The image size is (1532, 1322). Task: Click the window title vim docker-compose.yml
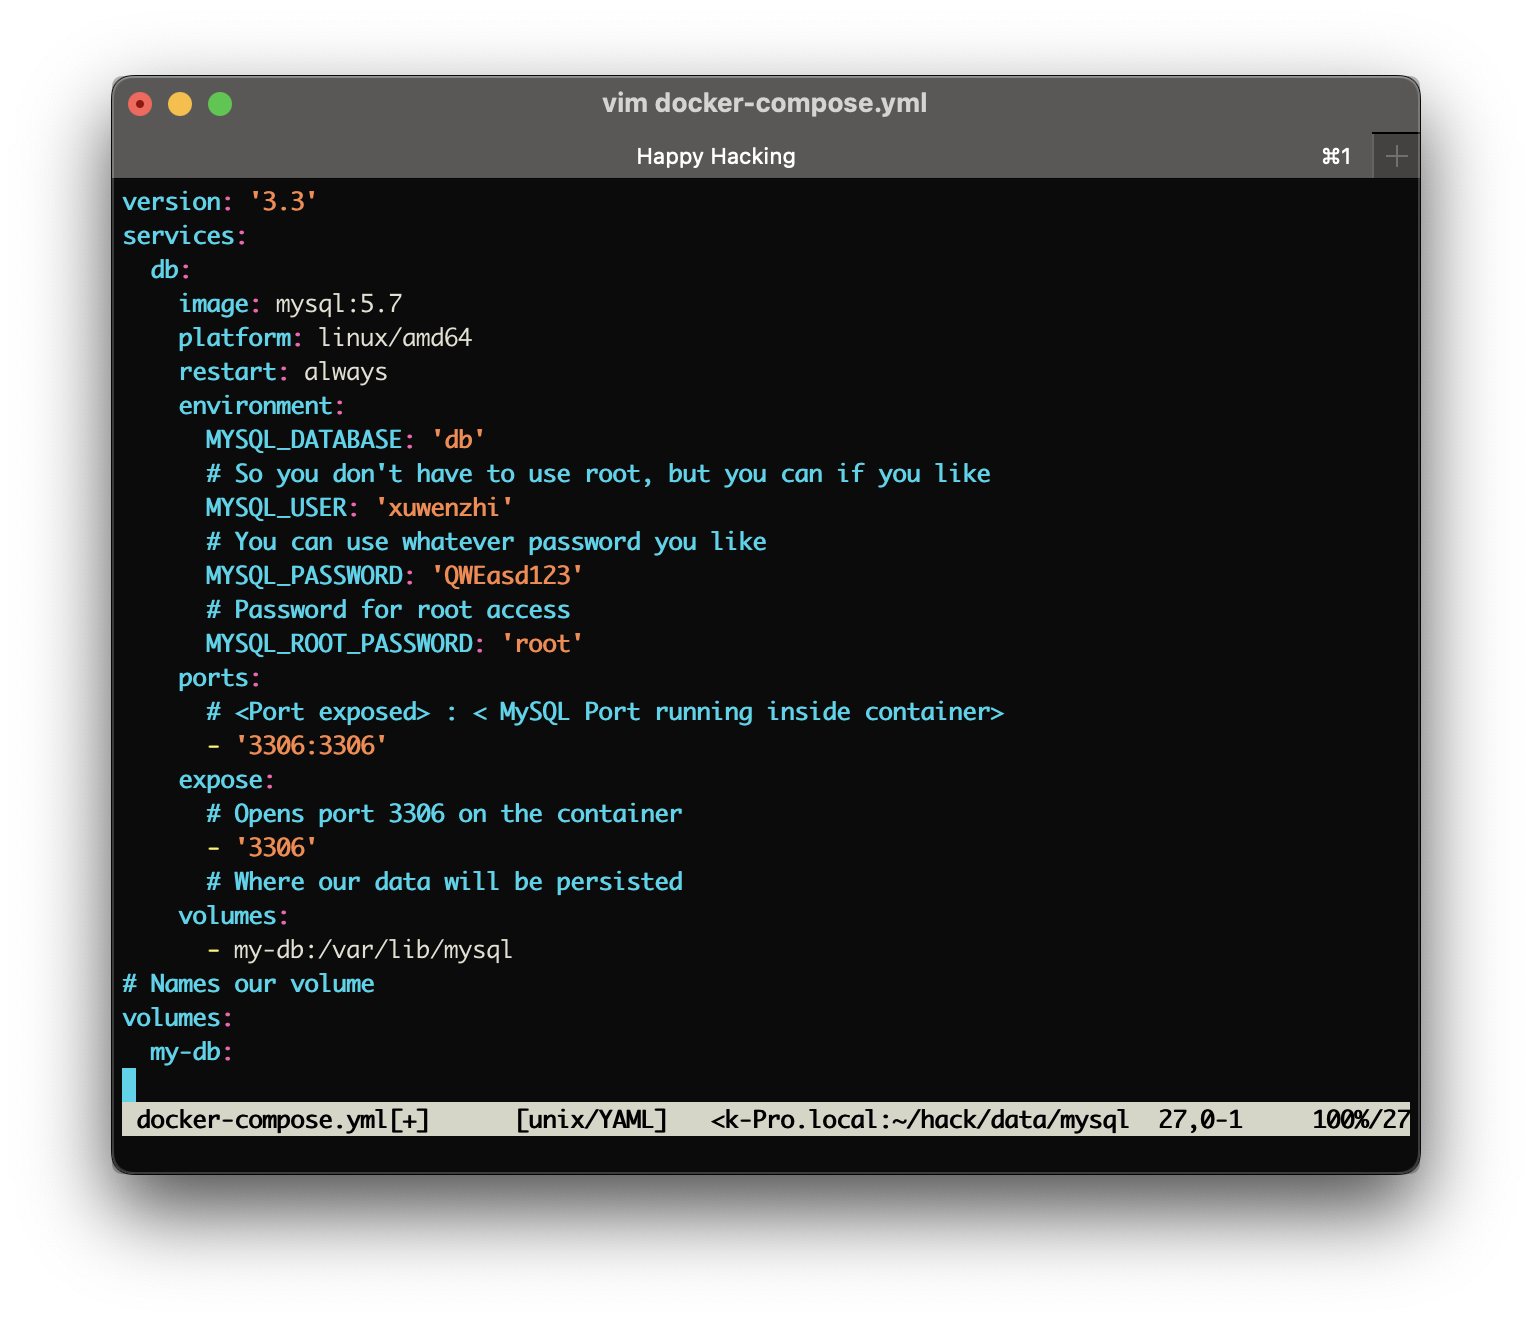tap(764, 103)
